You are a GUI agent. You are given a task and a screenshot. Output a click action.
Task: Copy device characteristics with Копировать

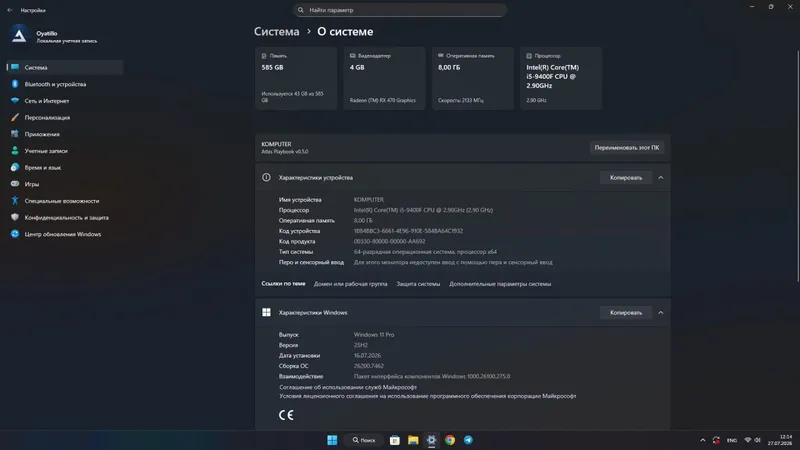(626, 178)
